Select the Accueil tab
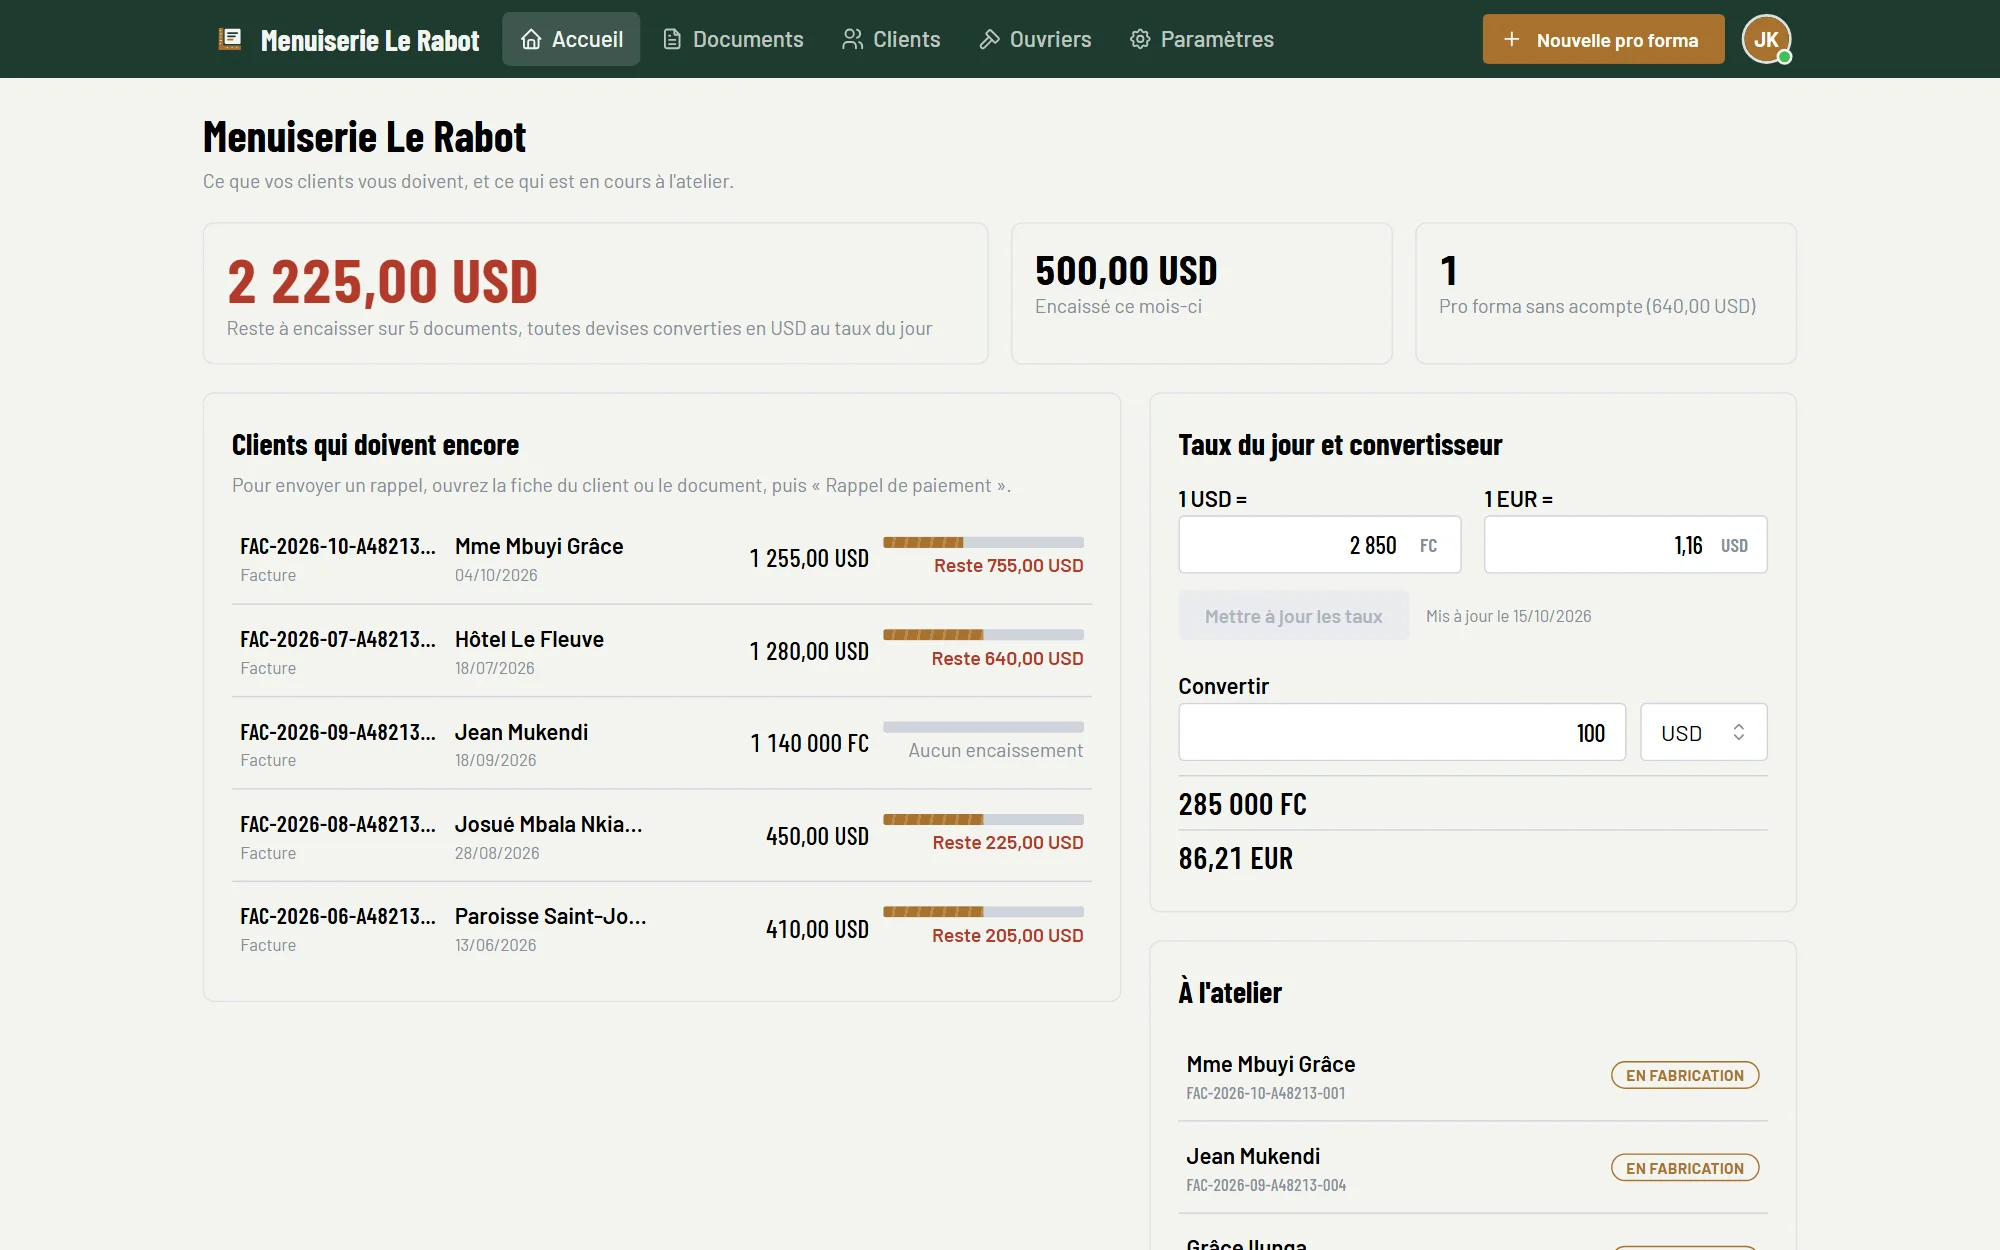This screenshot has width=2000, height=1250. coord(571,39)
